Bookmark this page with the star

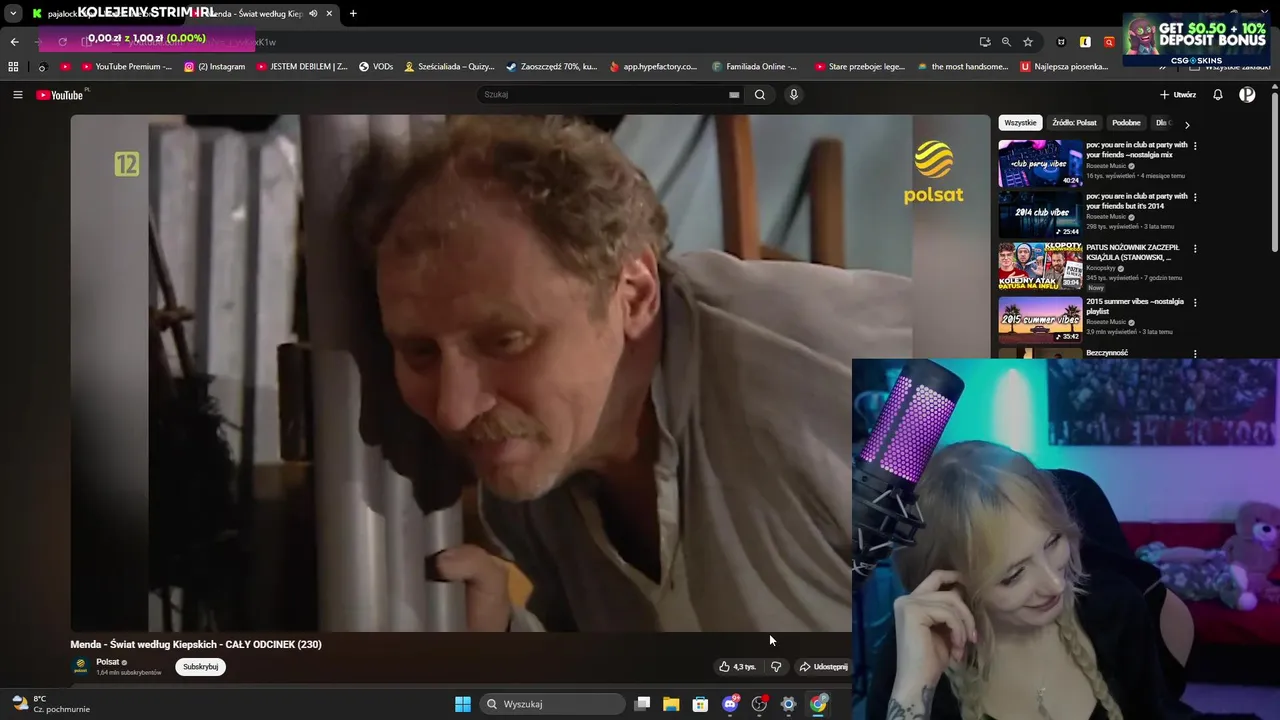point(1028,42)
